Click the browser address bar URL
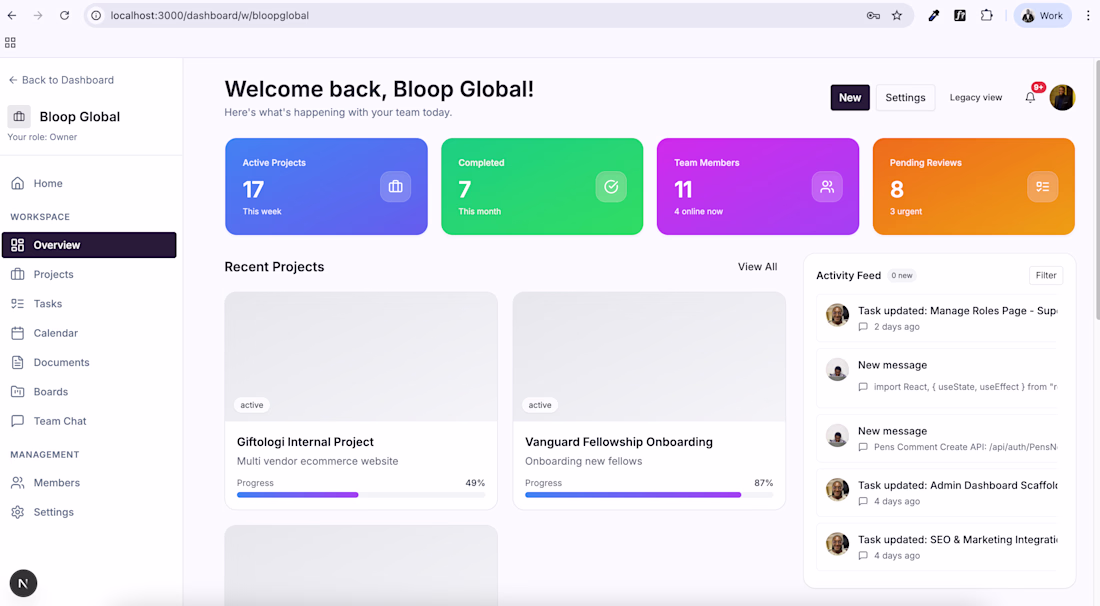Image resolution: width=1100 pixels, height=606 pixels. (x=210, y=15)
